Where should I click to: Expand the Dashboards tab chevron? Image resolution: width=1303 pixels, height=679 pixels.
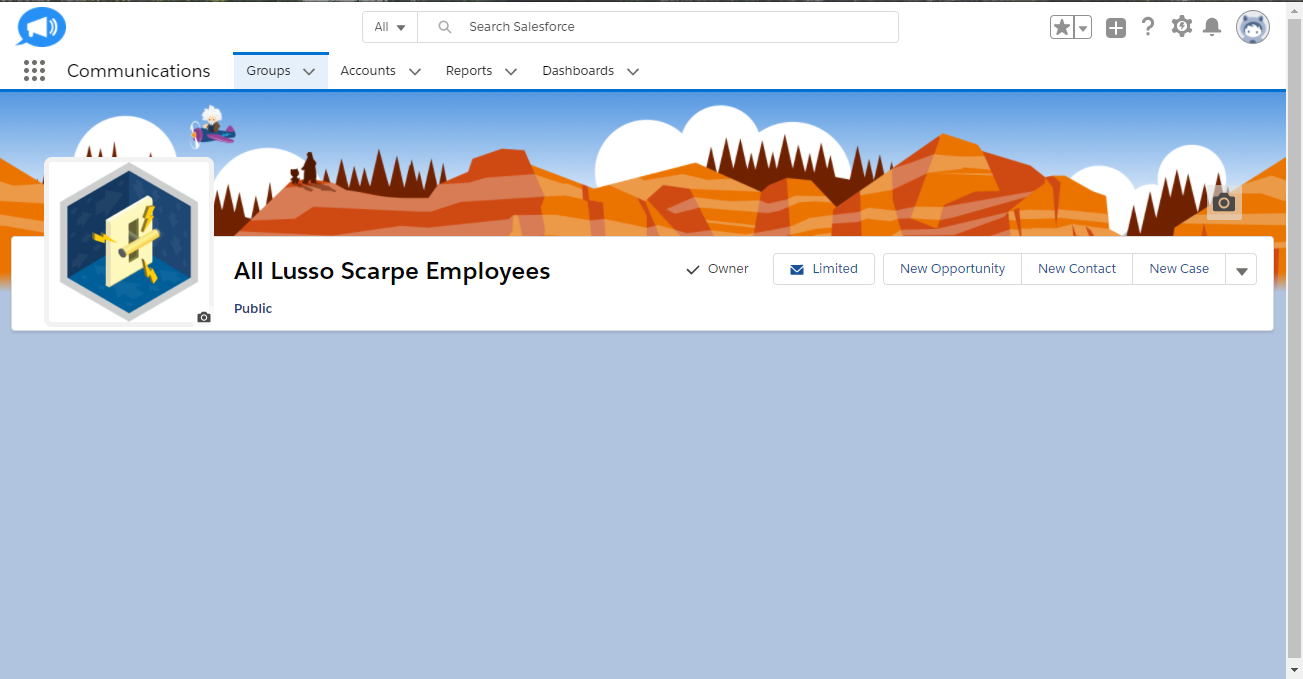click(x=633, y=72)
